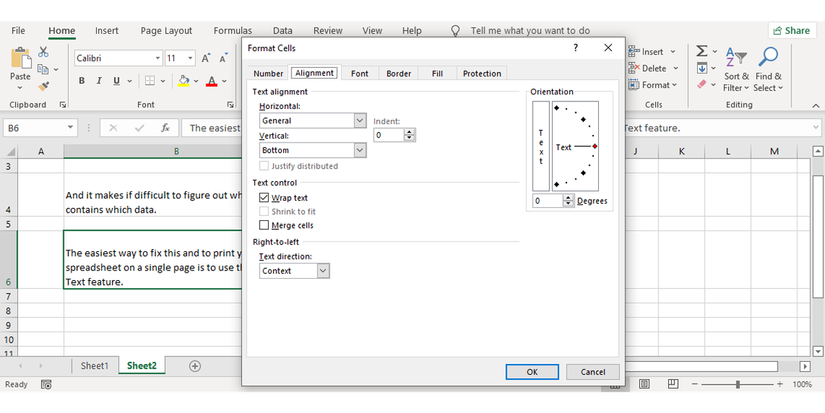Open Find & Select
825x413 pixels.
[x=768, y=69]
